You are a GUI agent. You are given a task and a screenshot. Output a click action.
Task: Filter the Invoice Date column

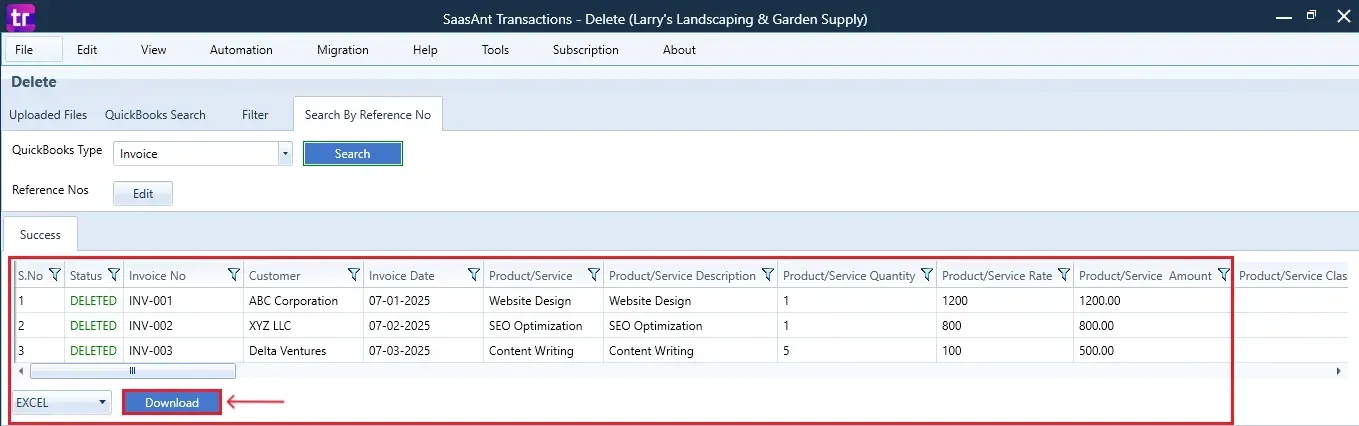click(474, 275)
